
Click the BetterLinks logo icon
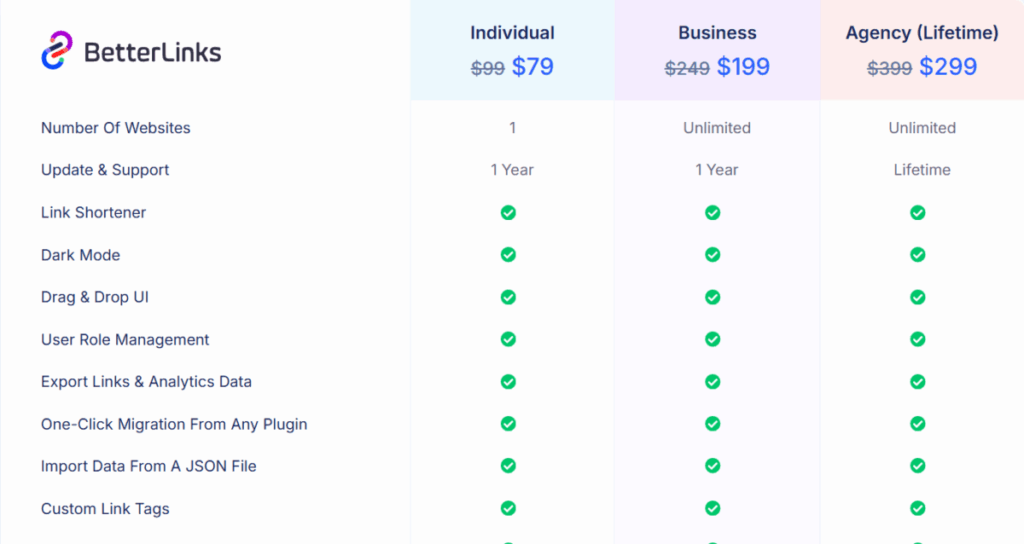(57, 51)
